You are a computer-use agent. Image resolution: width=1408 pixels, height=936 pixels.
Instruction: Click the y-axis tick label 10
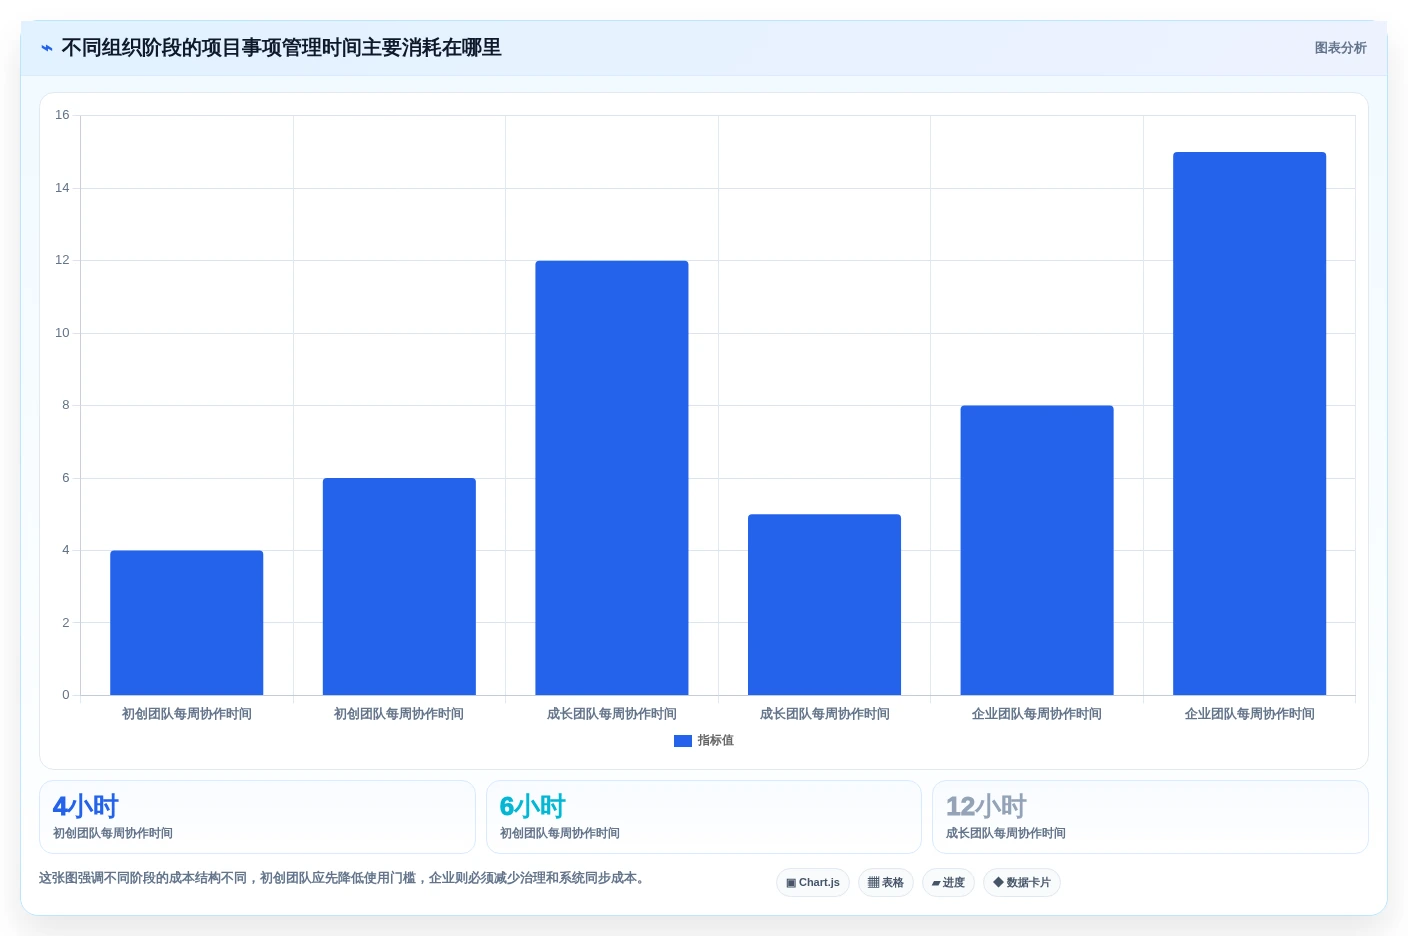(x=62, y=333)
